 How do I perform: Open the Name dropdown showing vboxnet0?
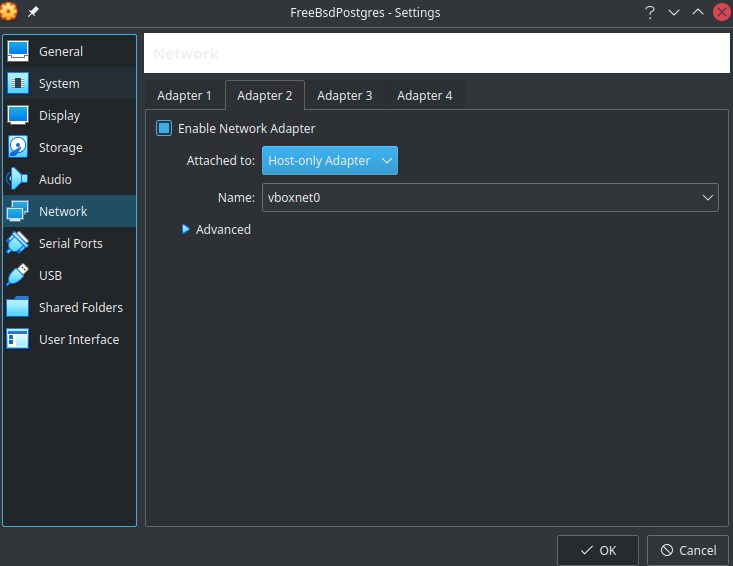[490, 197]
